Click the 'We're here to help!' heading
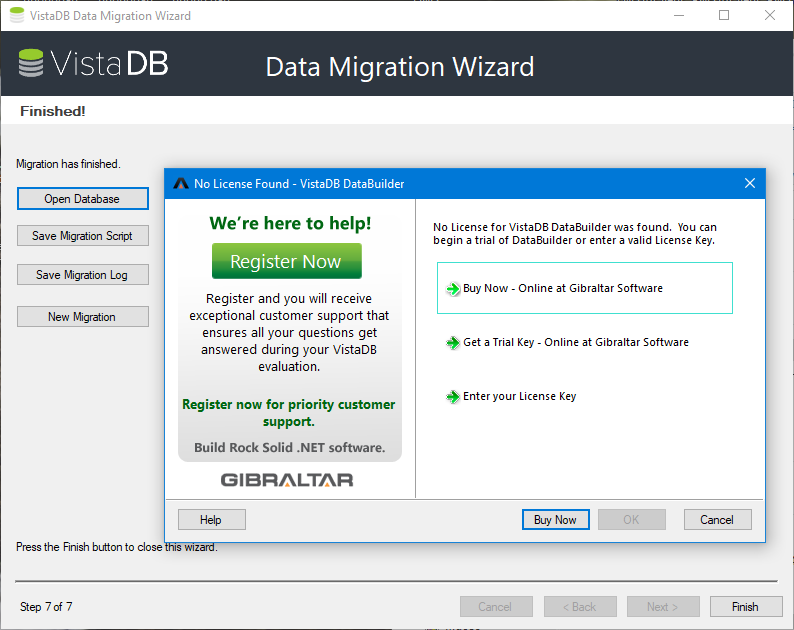 click(x=290, y=223)
